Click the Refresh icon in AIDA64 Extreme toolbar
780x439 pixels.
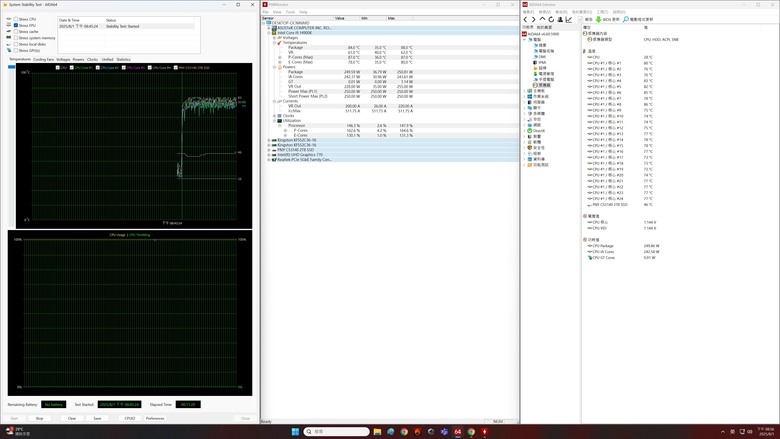coord(551,19)
